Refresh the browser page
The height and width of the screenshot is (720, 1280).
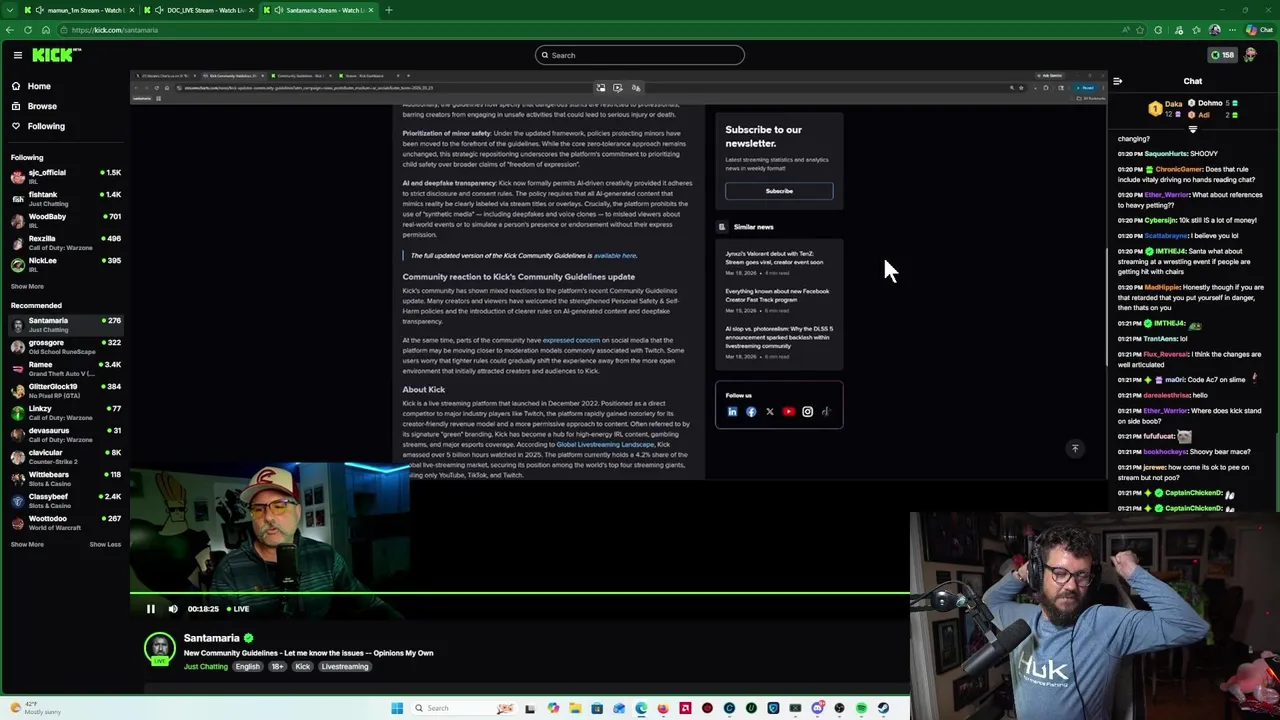coord(28,30)
